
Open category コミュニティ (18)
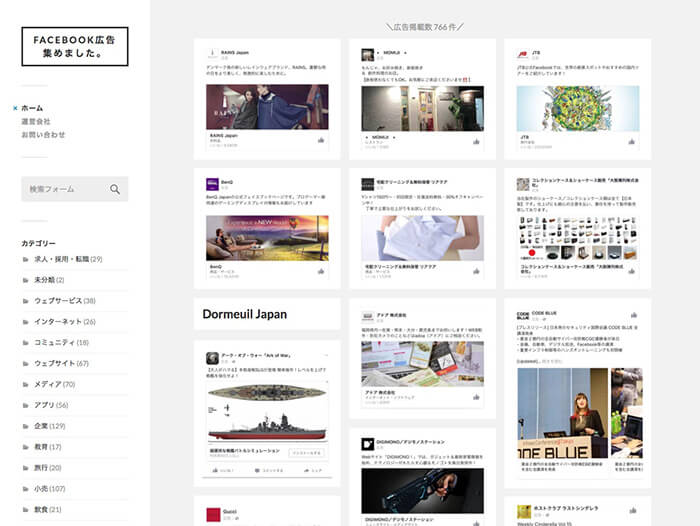[x=62, y=342]
